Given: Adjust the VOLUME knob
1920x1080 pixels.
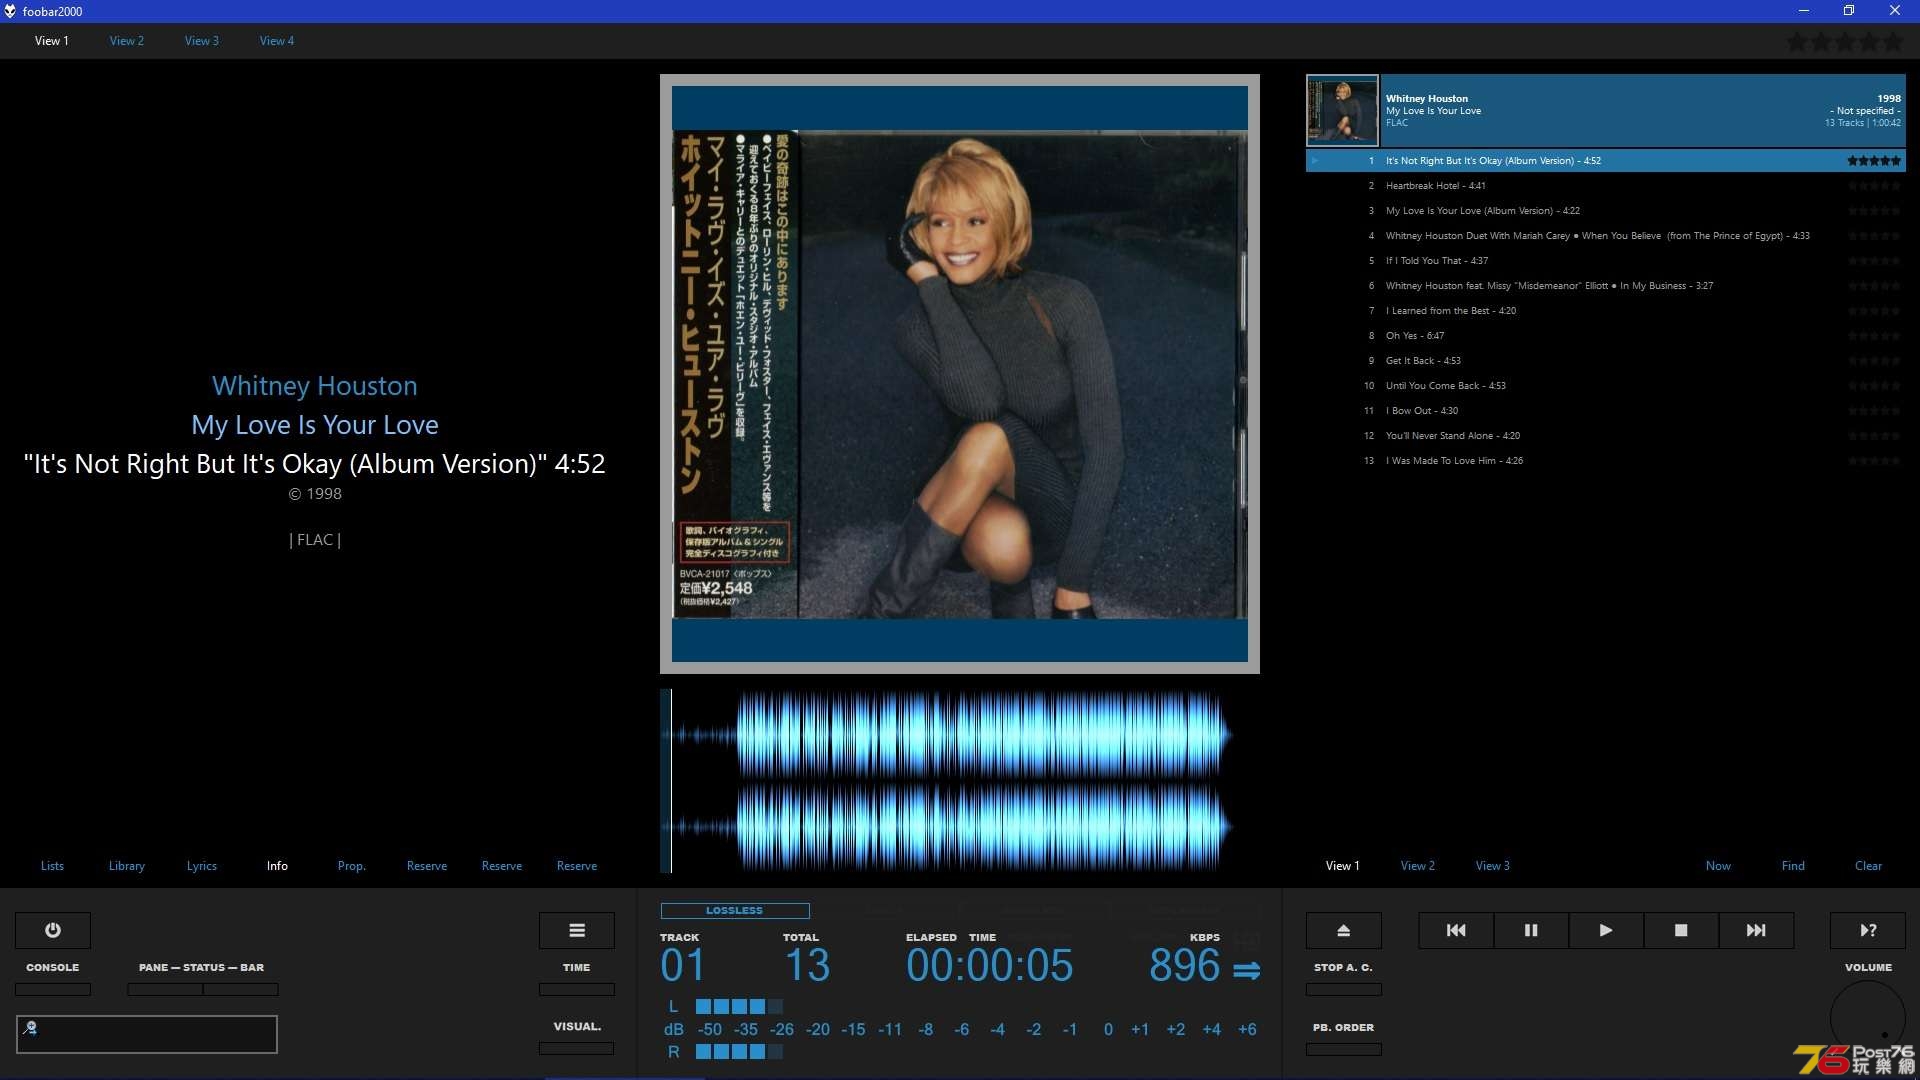Looking at the screenshot, I should point(1868,1018).
